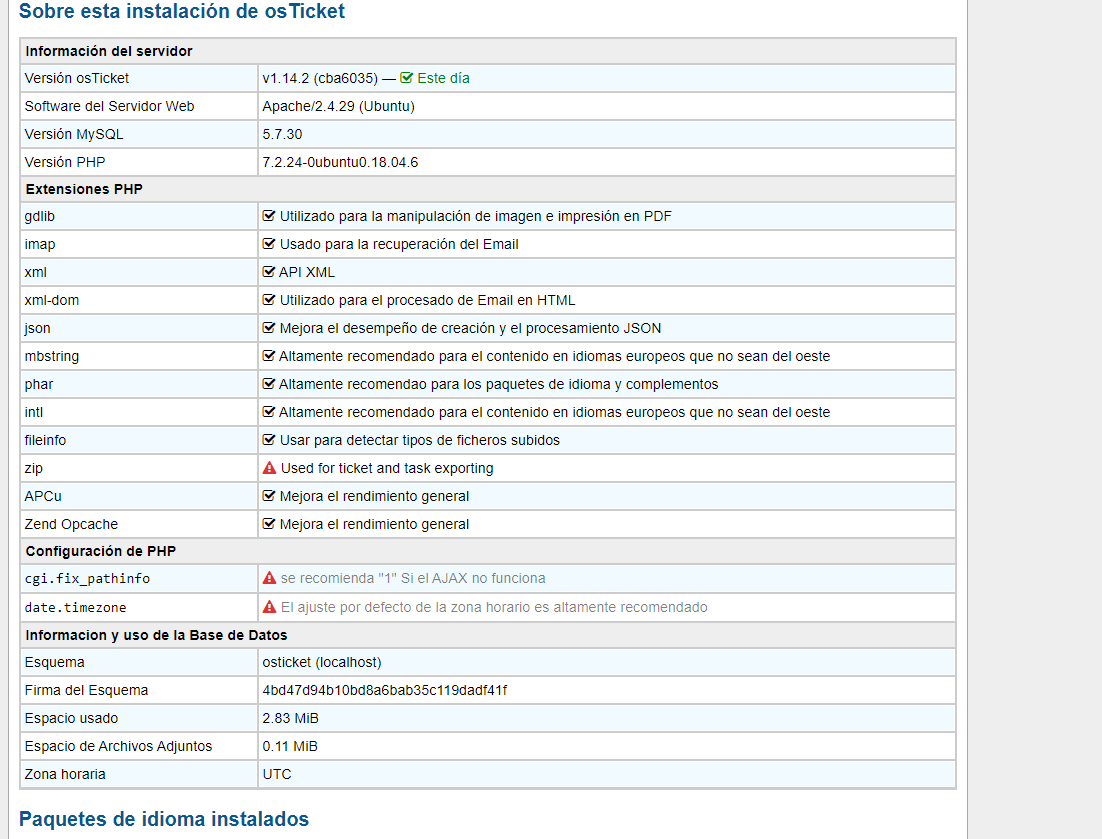
Task: Click the green check icon beside Este día
Action: tap(406, 78)
